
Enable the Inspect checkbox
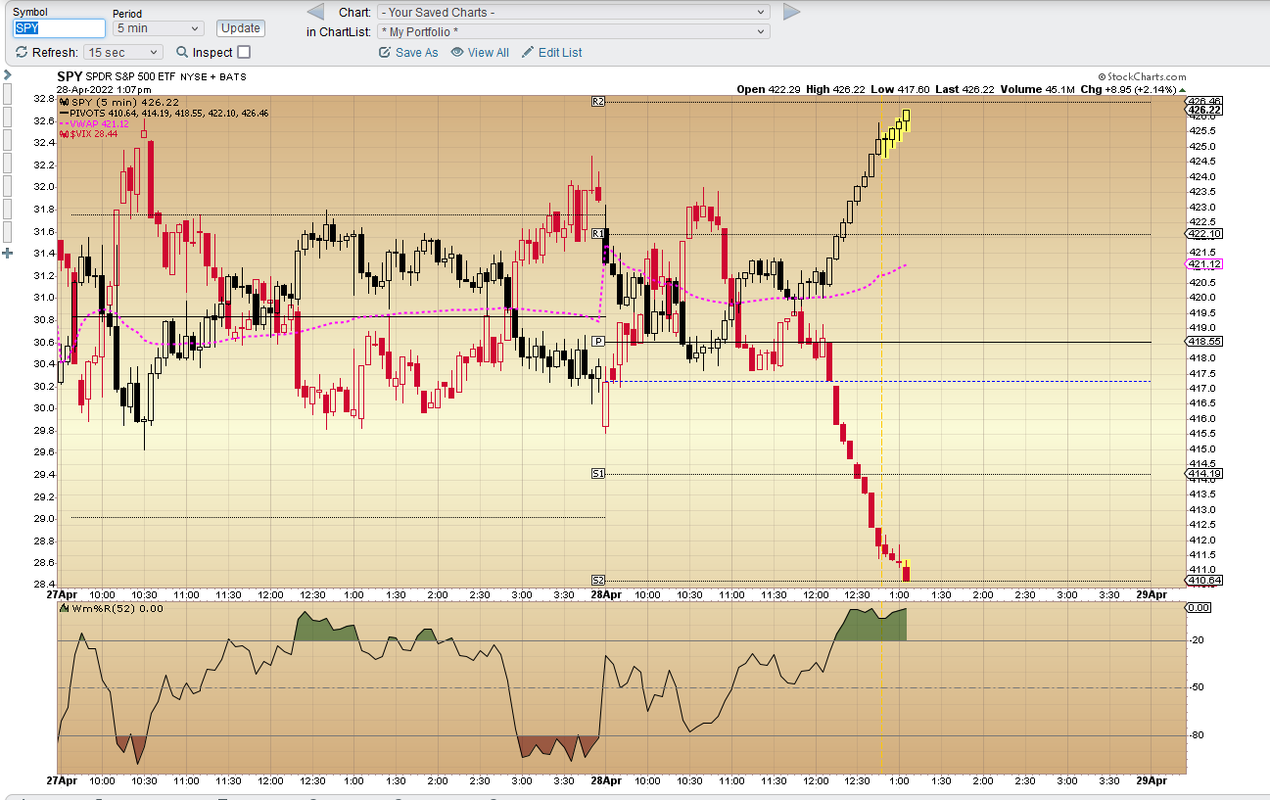click(x=244, y=52)
